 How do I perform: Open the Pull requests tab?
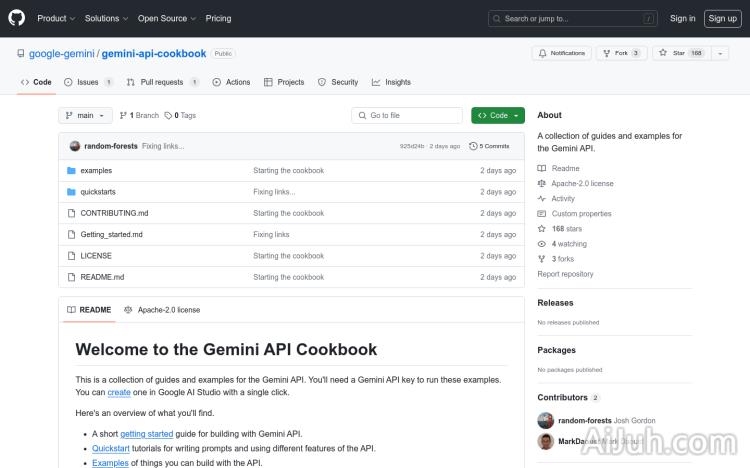163,82
